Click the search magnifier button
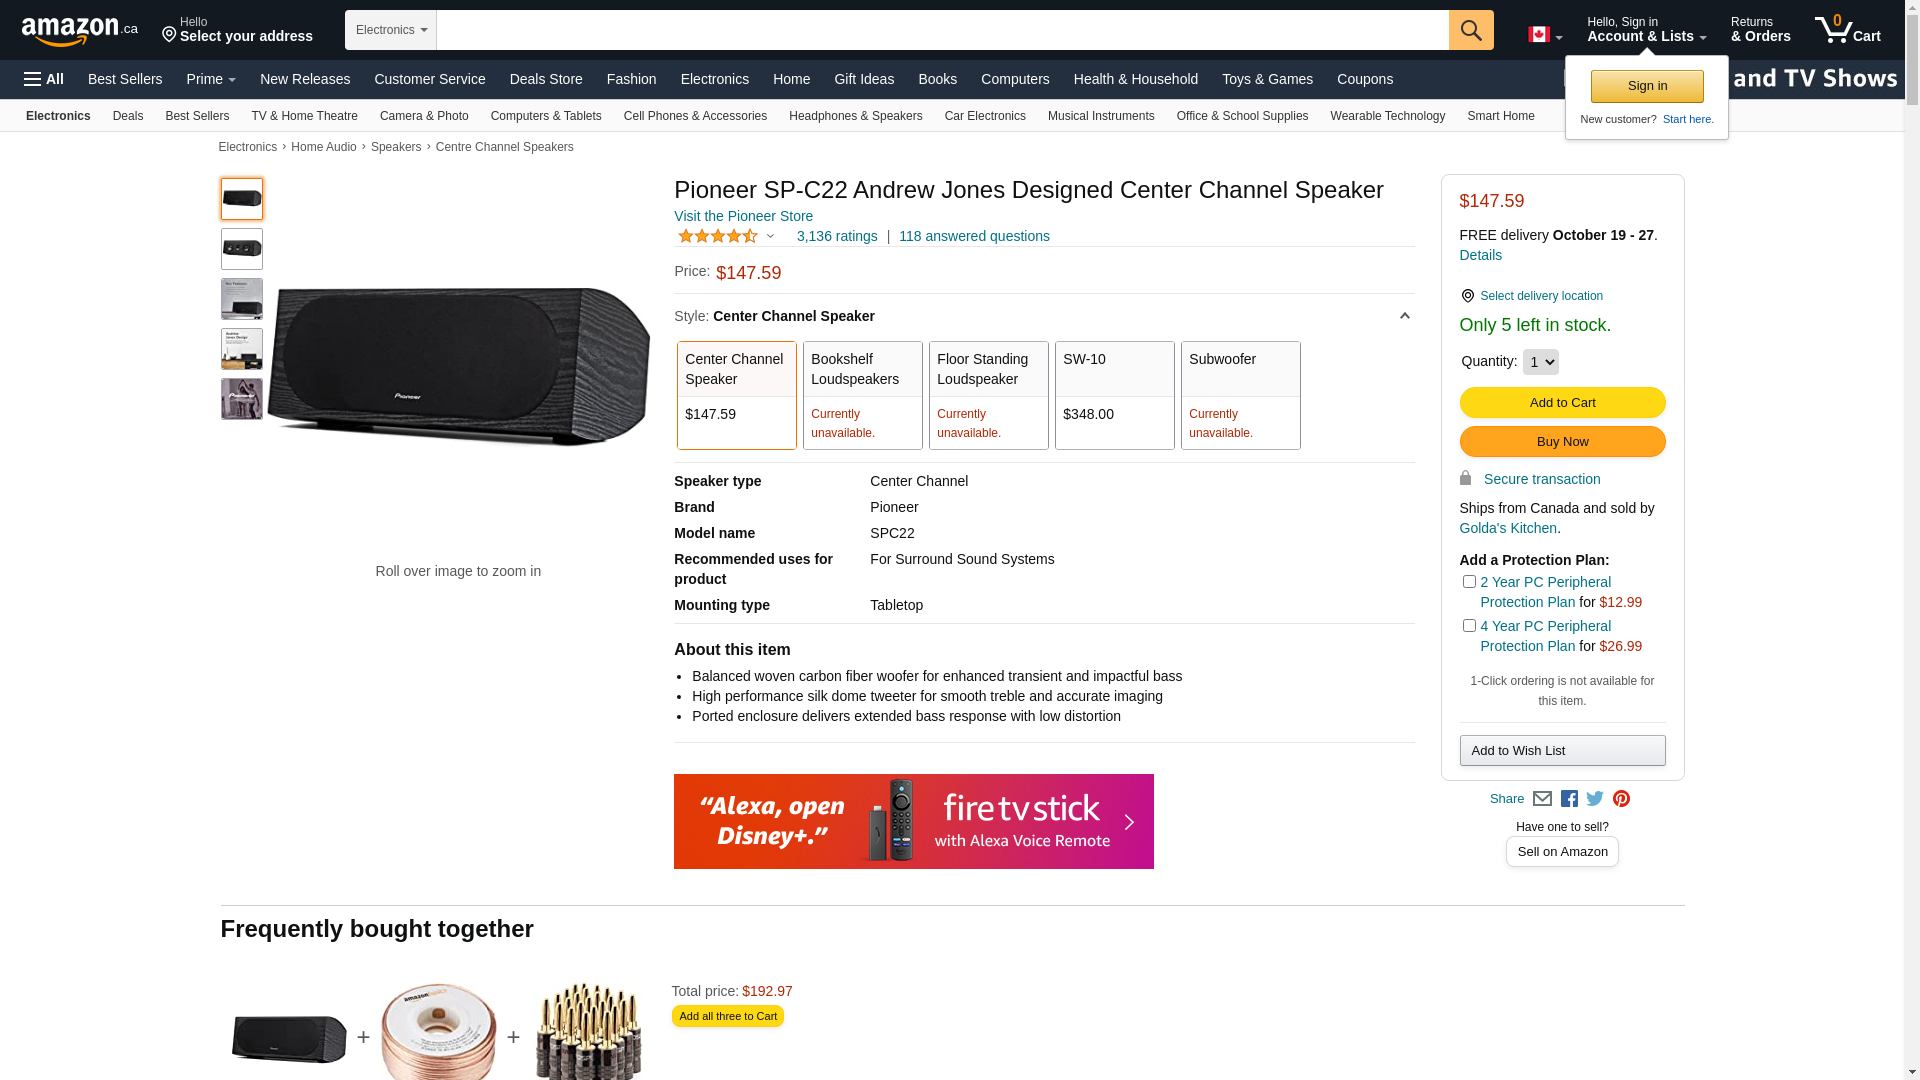Image resolution: width=1920 pixels, height=1080 pixels. (x=1471, y=30)
